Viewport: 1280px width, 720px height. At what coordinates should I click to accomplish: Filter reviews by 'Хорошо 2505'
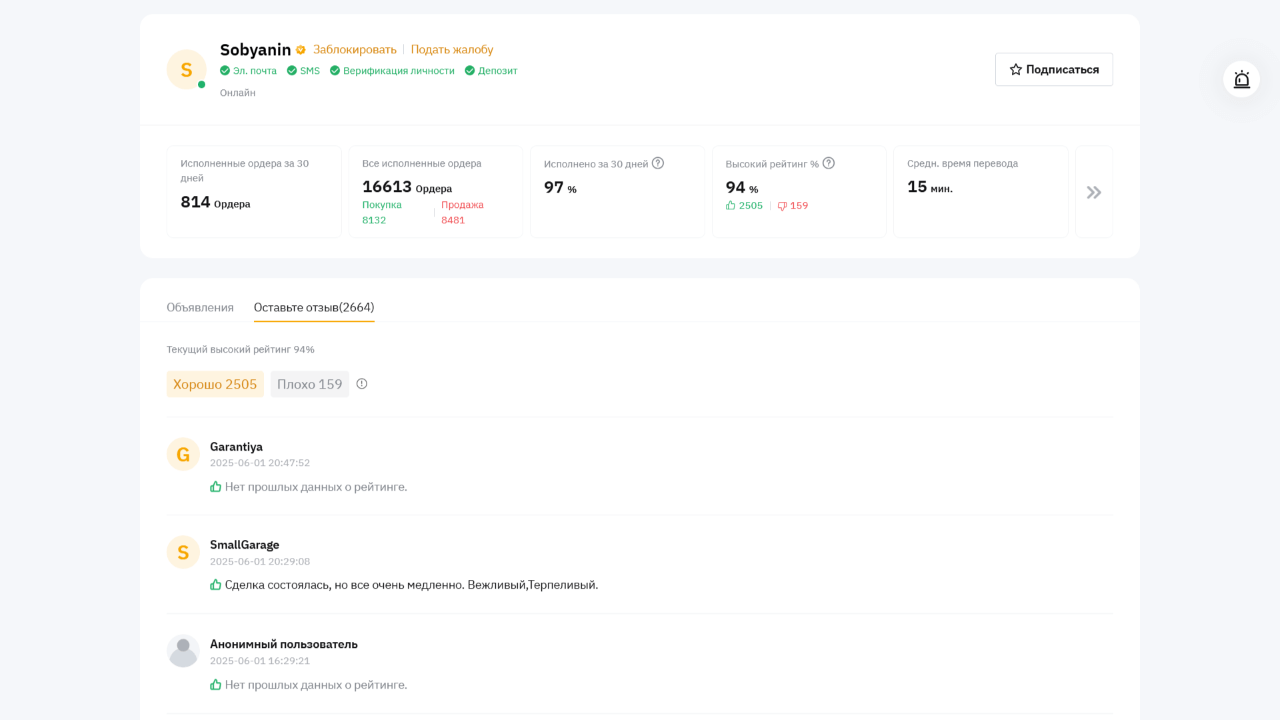coord(215,384)
